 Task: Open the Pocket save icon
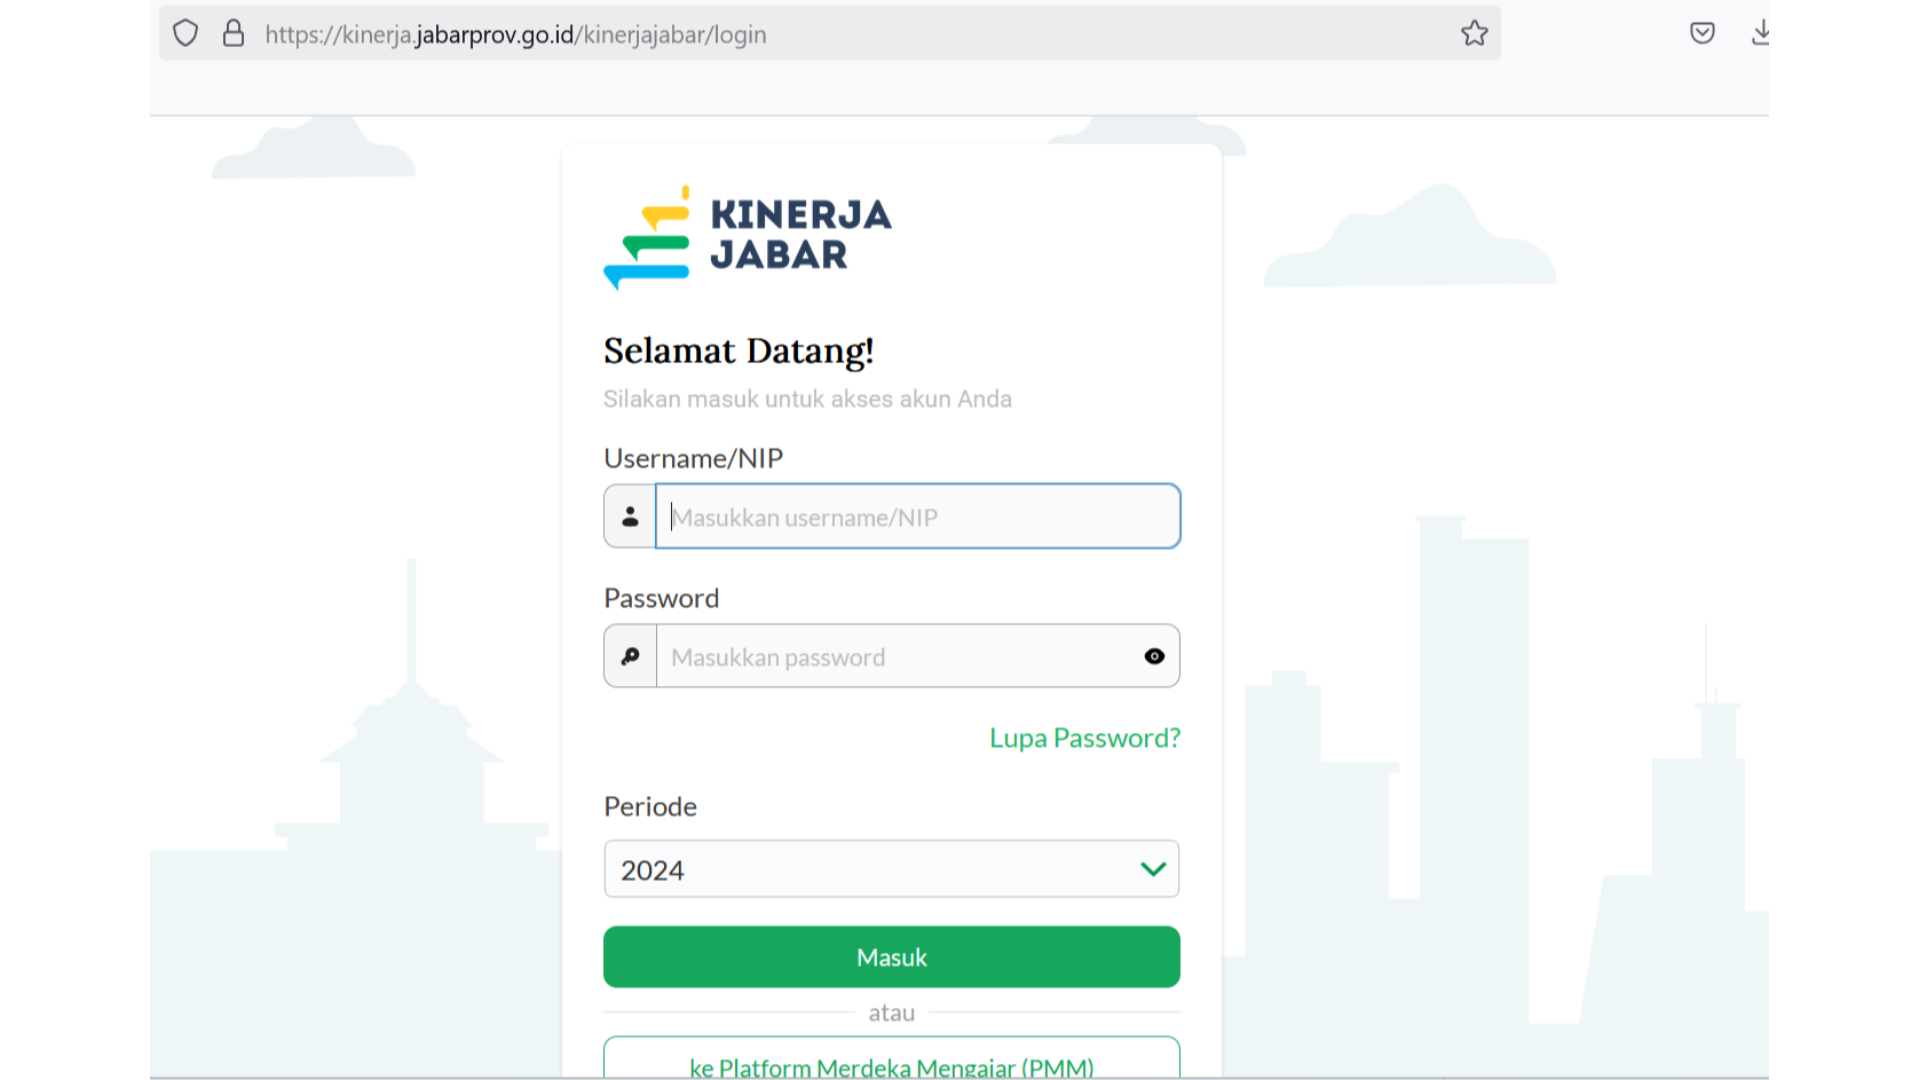1702,34
